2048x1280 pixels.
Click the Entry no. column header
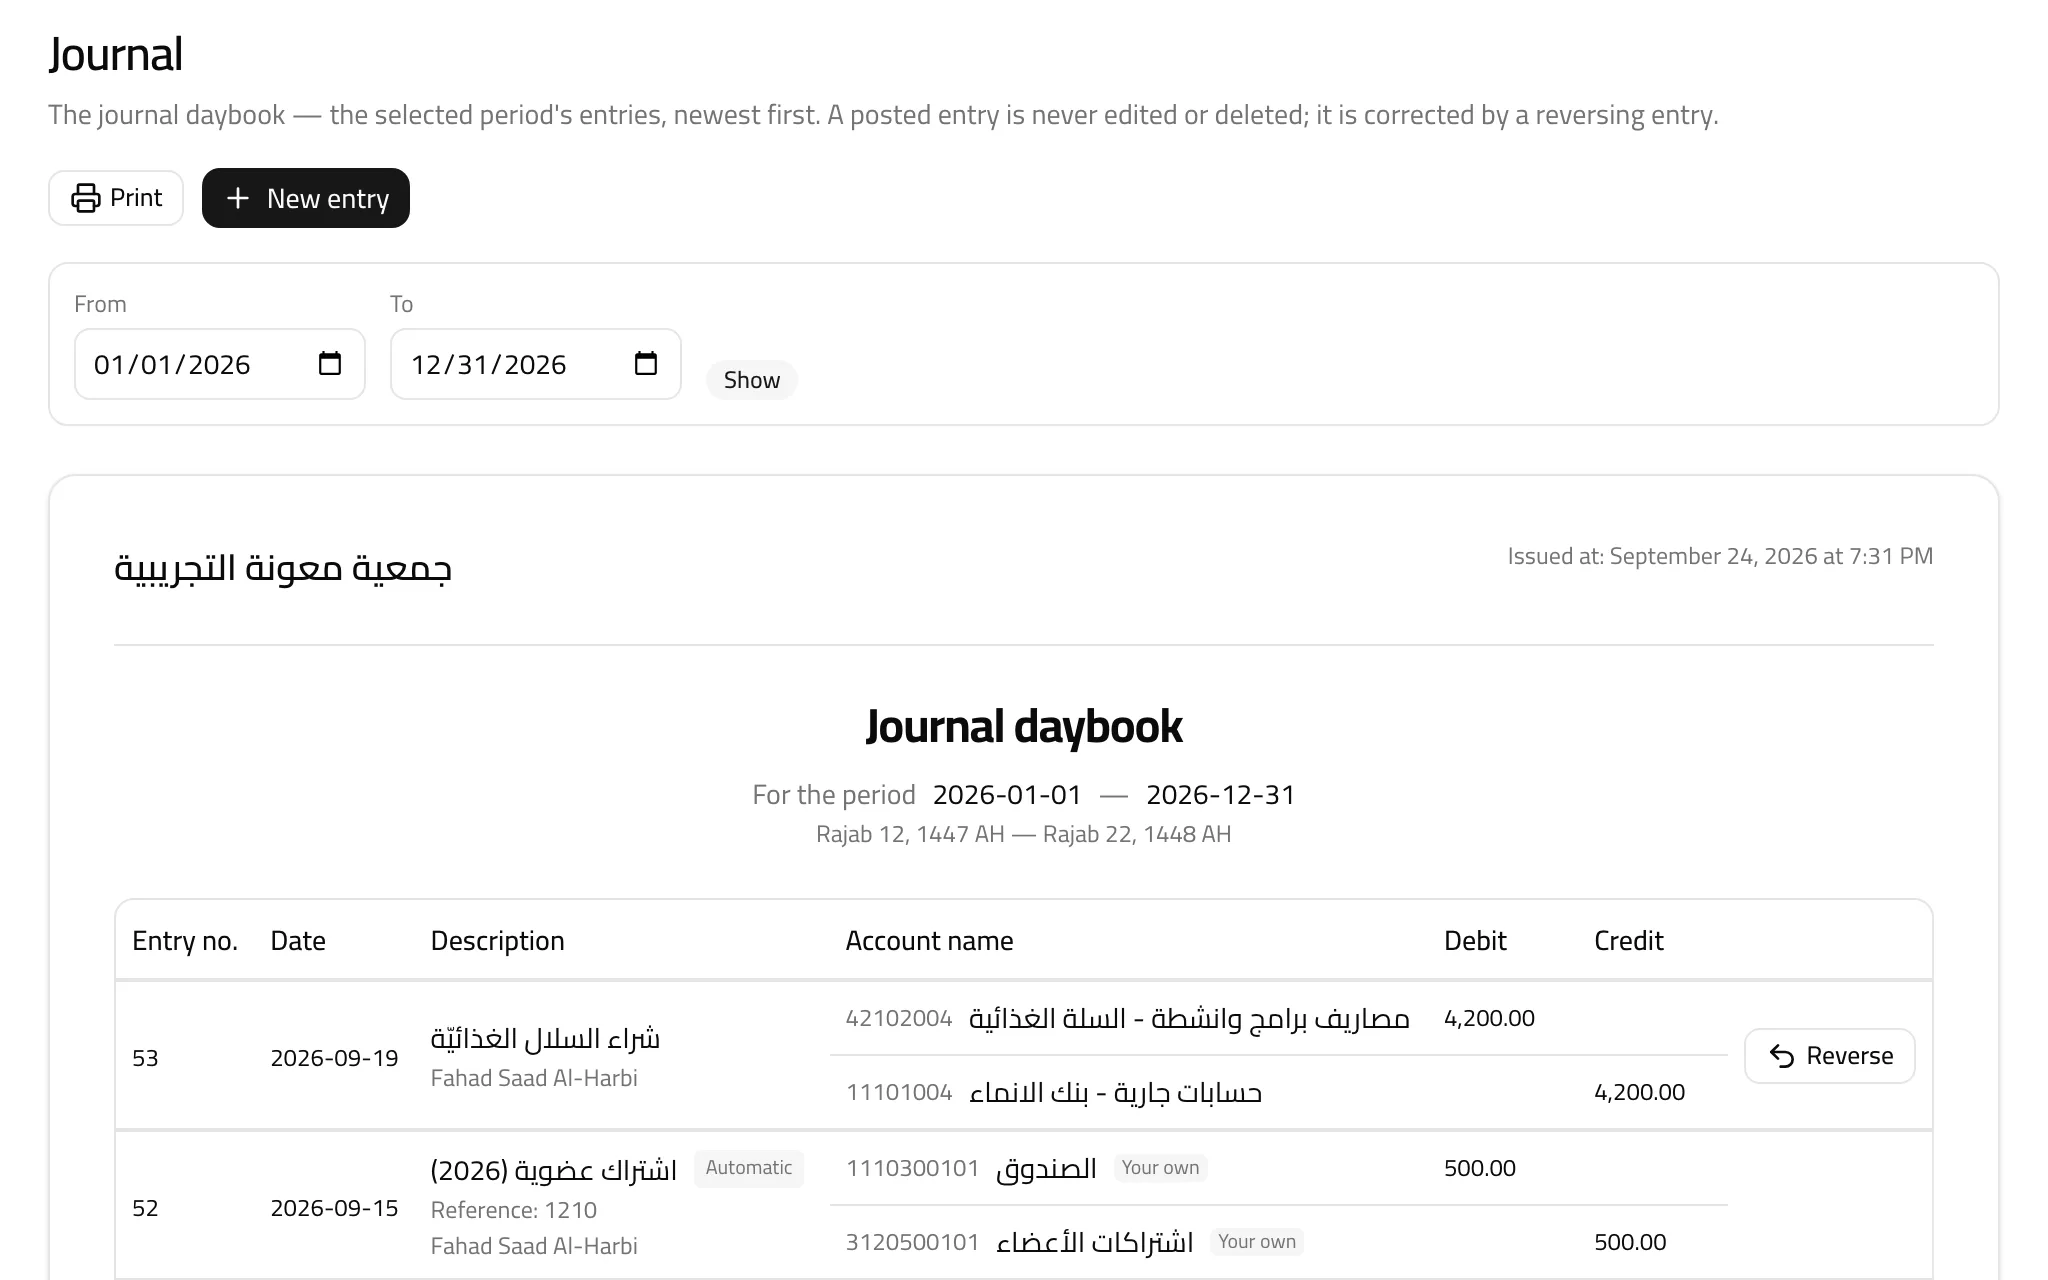pos(185,941)
